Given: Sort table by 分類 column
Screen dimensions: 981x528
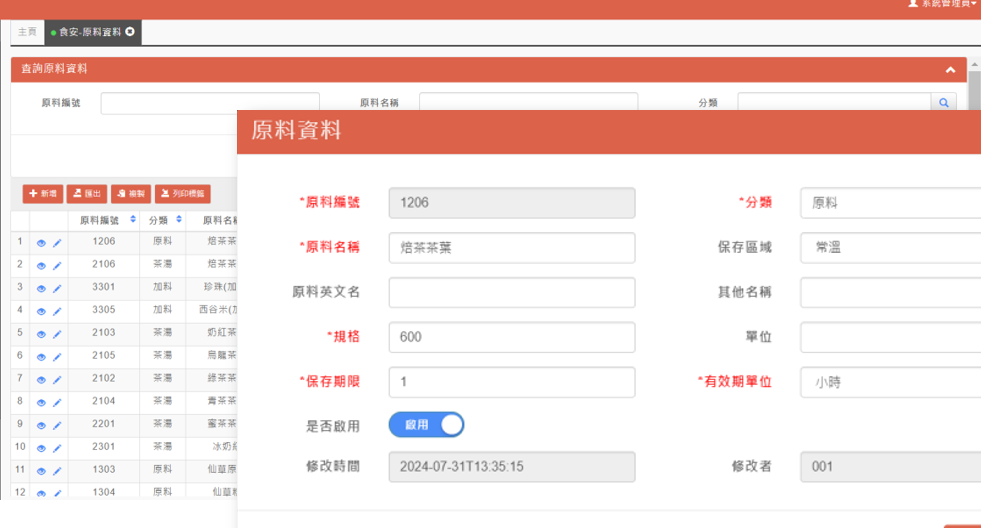Looking at the screenshot, I should click(x=179, y=220).
